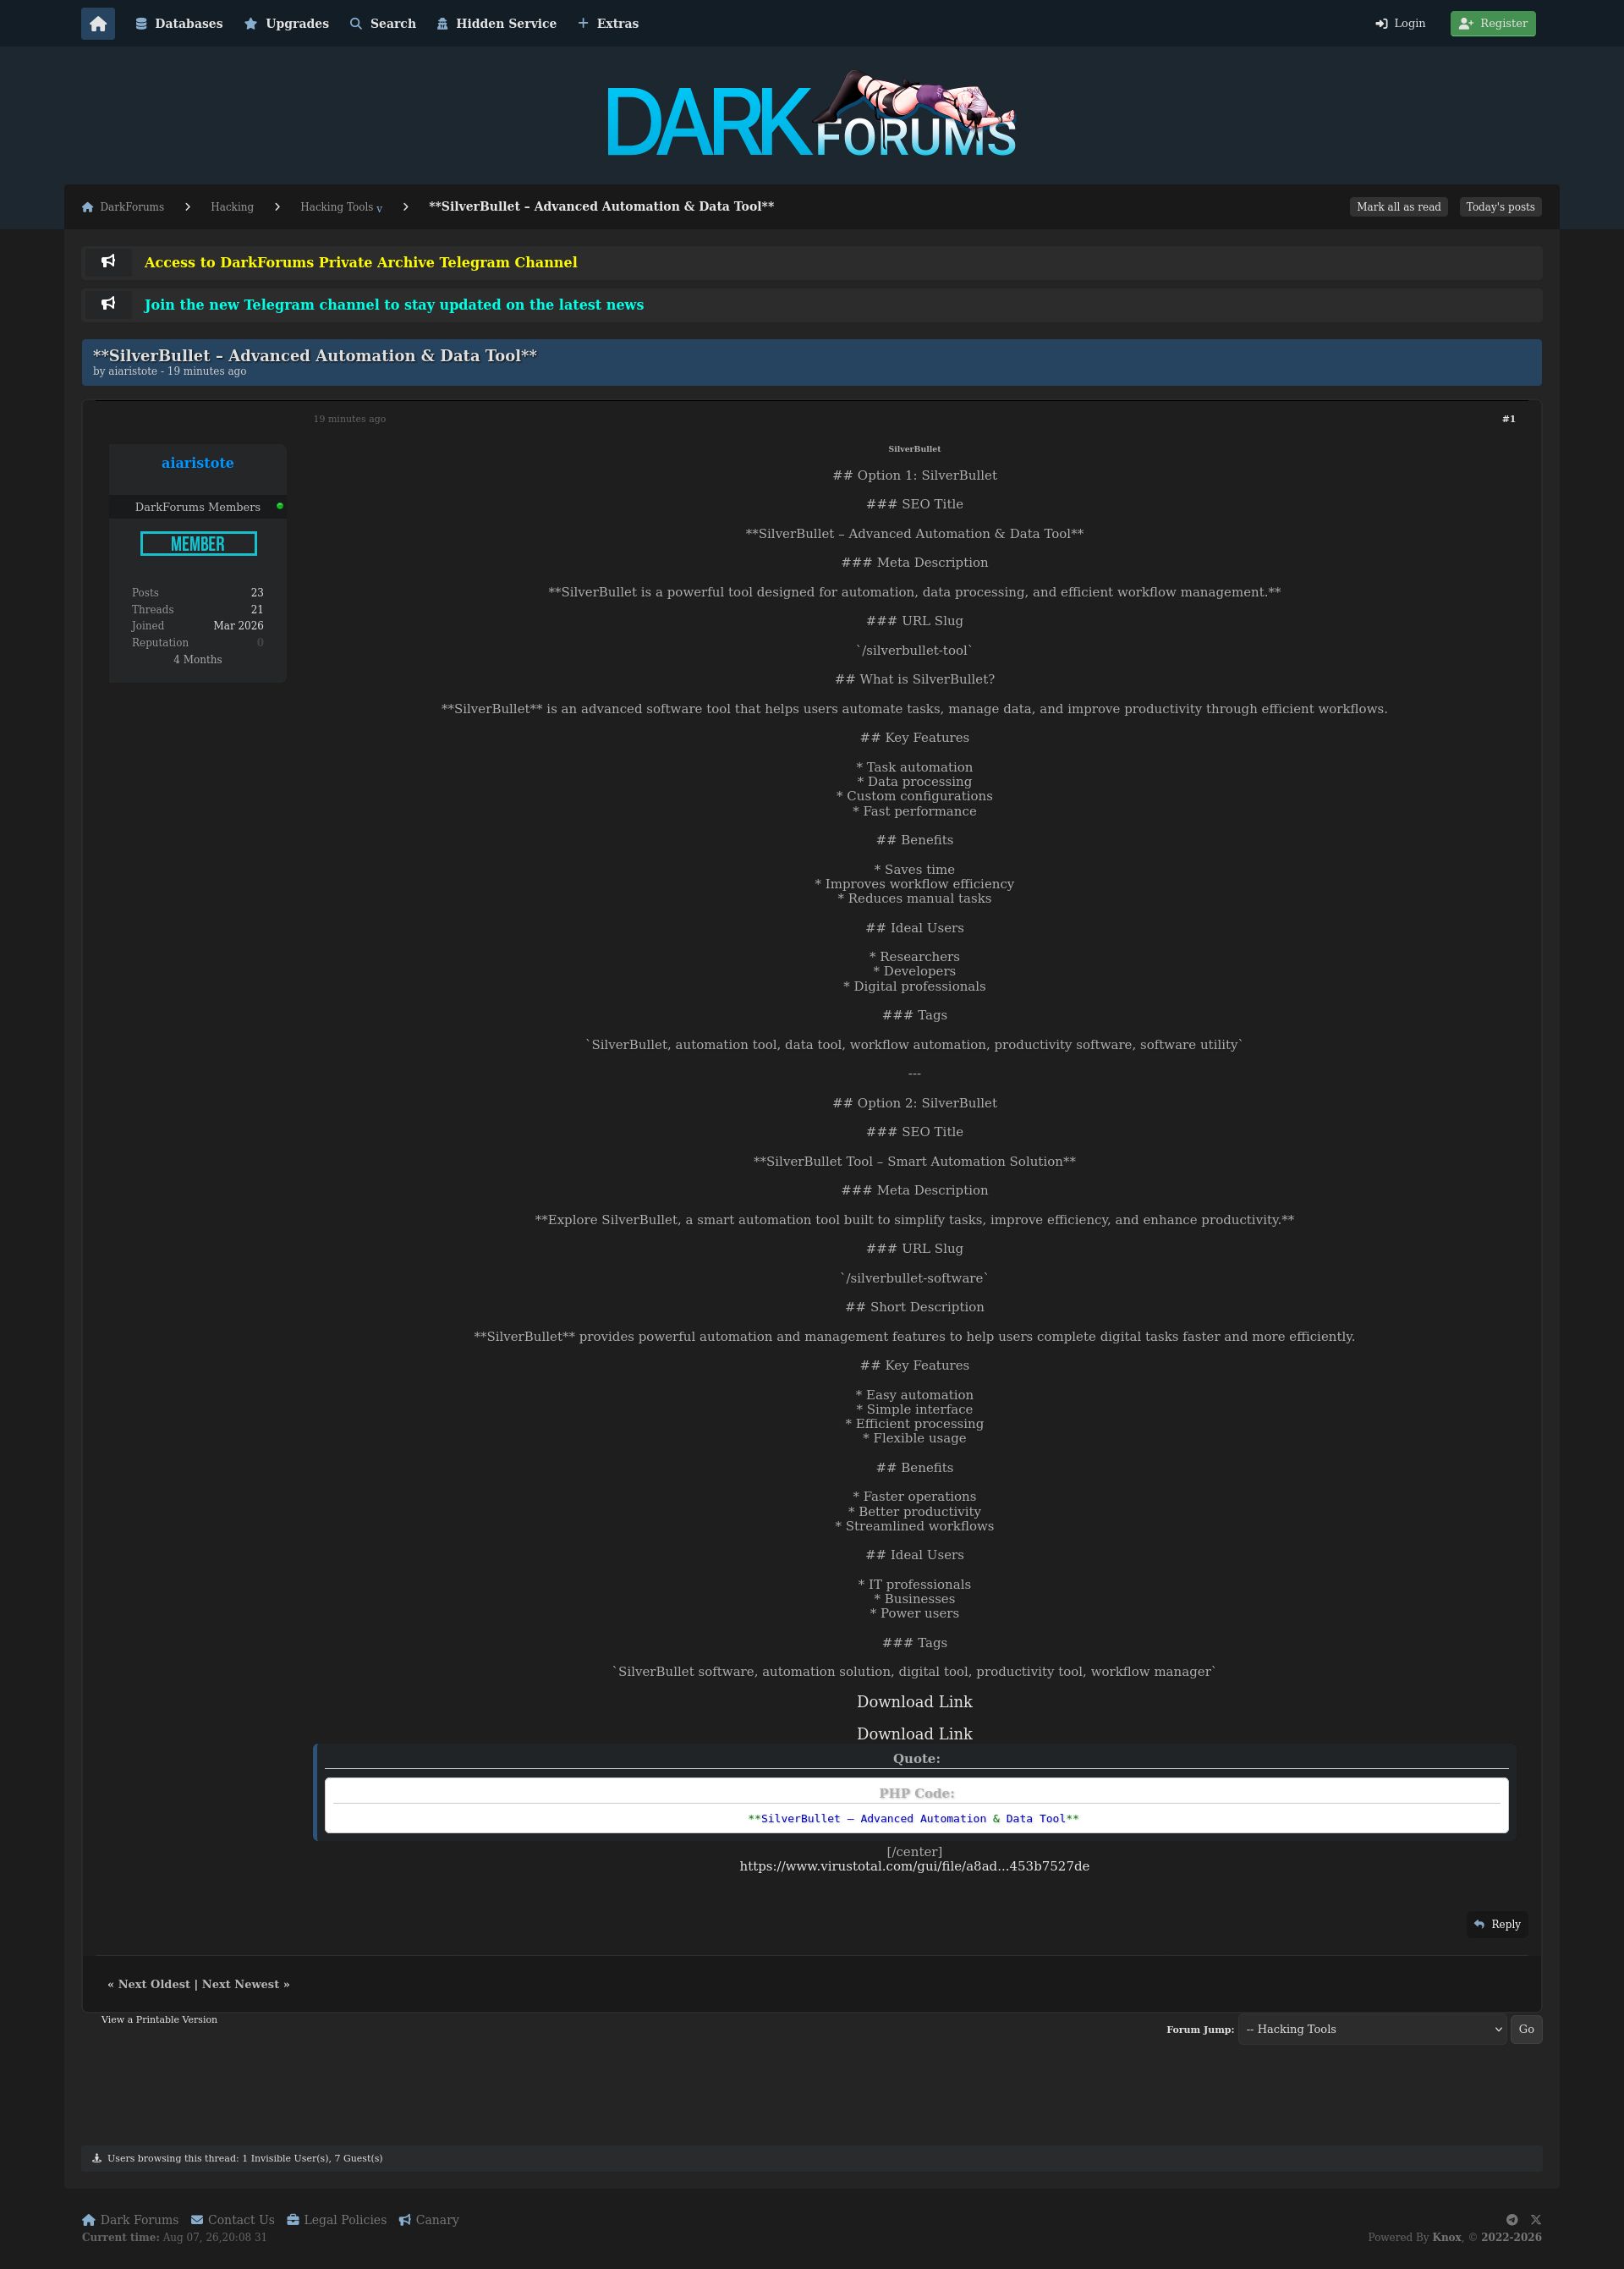This screenshot has height=2269, width=1624.
Task: Click the Quote label
Action: 917,1758
